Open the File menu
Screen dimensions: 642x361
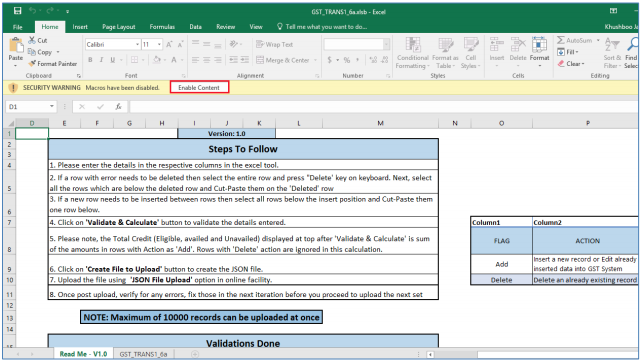coord(18,27)
